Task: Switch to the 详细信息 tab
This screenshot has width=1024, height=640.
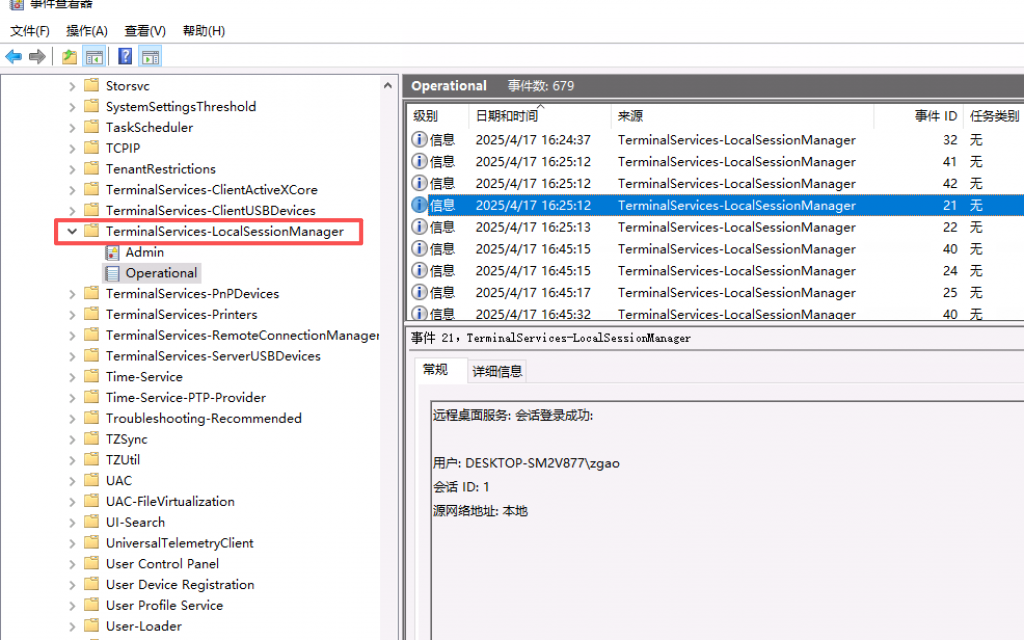Action: click(497, 371)
